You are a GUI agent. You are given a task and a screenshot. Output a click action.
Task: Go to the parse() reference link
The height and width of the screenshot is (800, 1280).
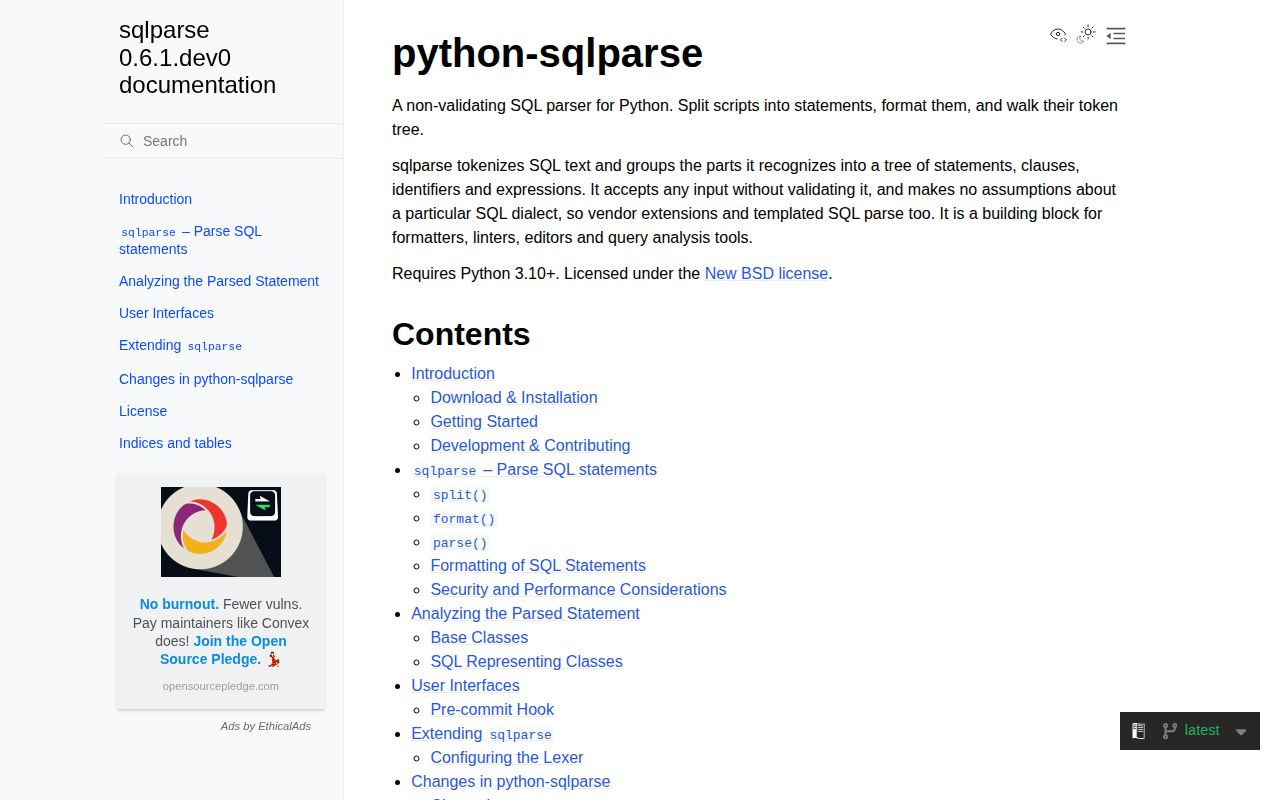pos(460,543)
